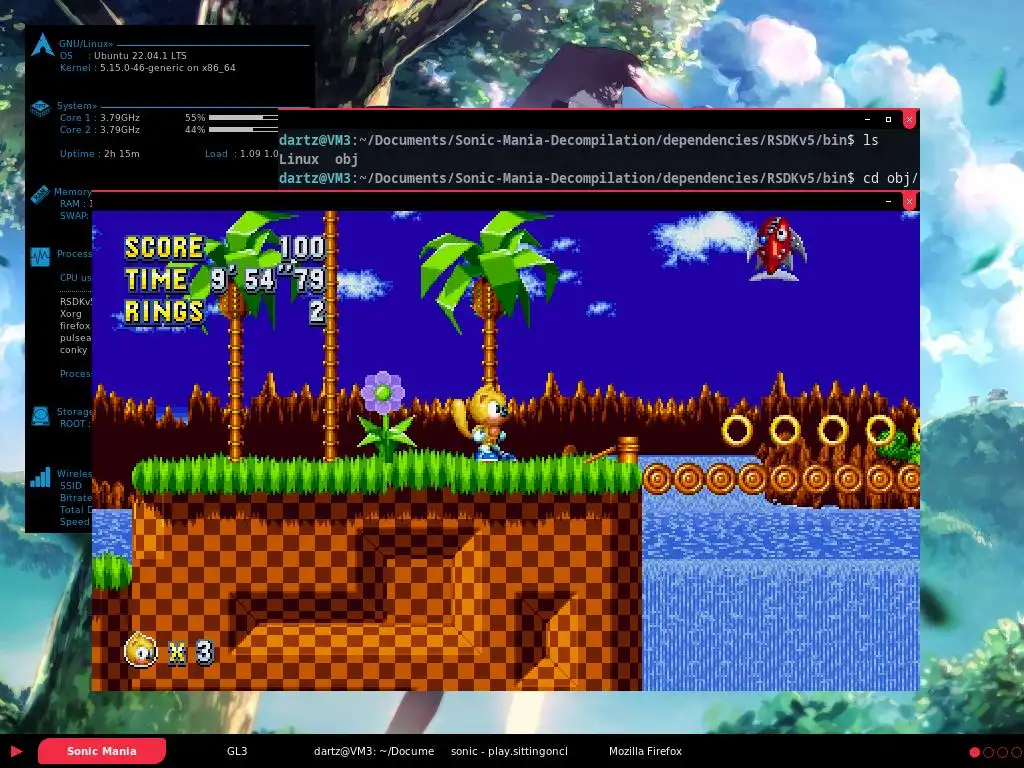
Task: Click the Xorg process entry in Conky
Action: coord(71,313)
